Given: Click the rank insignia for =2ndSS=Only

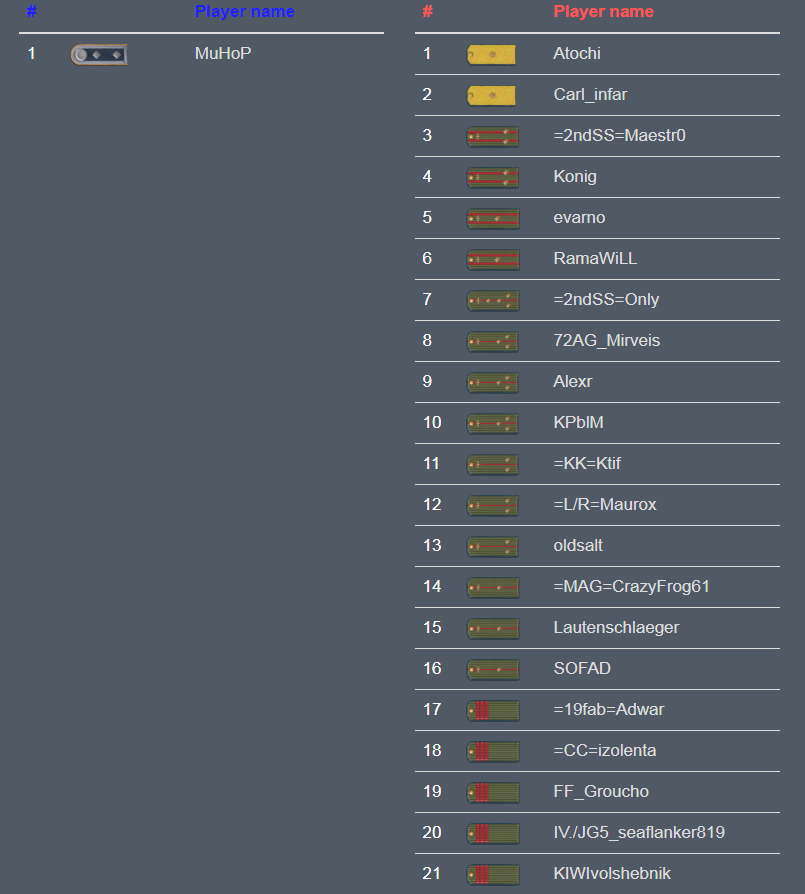Looking at the screenshot, I should tap(492, 300).
